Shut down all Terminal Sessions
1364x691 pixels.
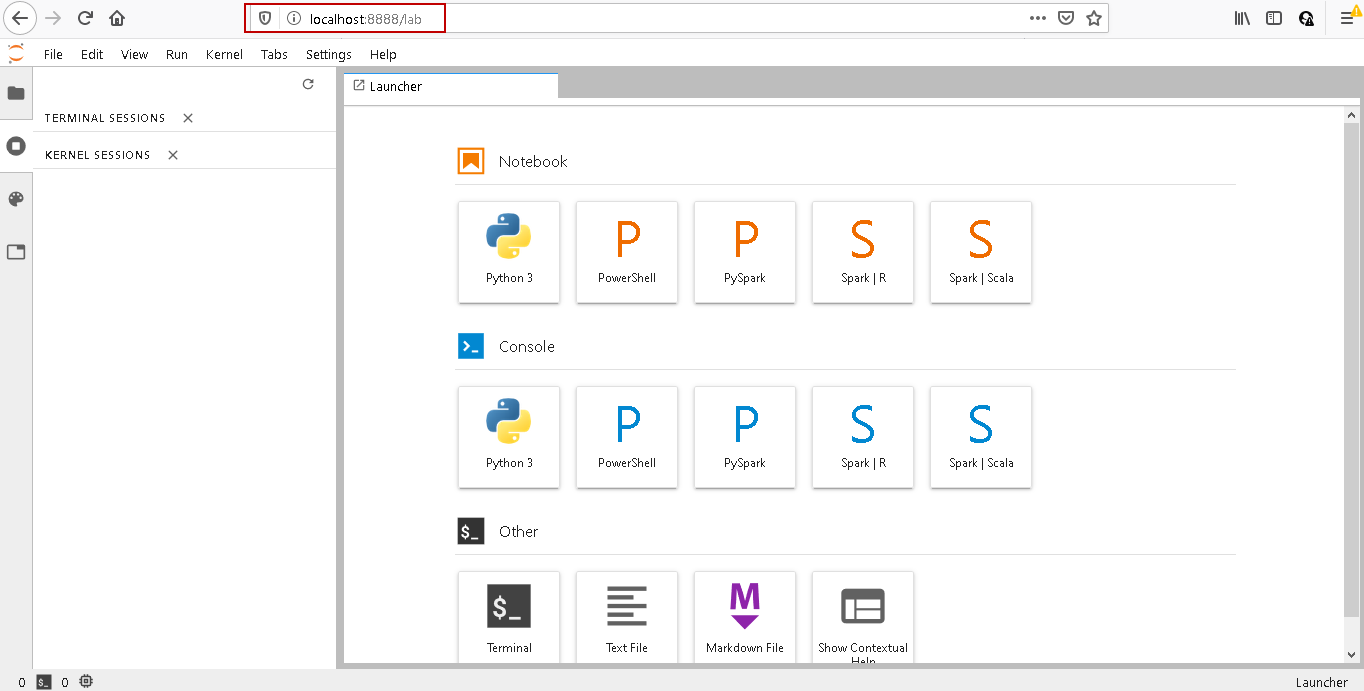tap(186, 118)
